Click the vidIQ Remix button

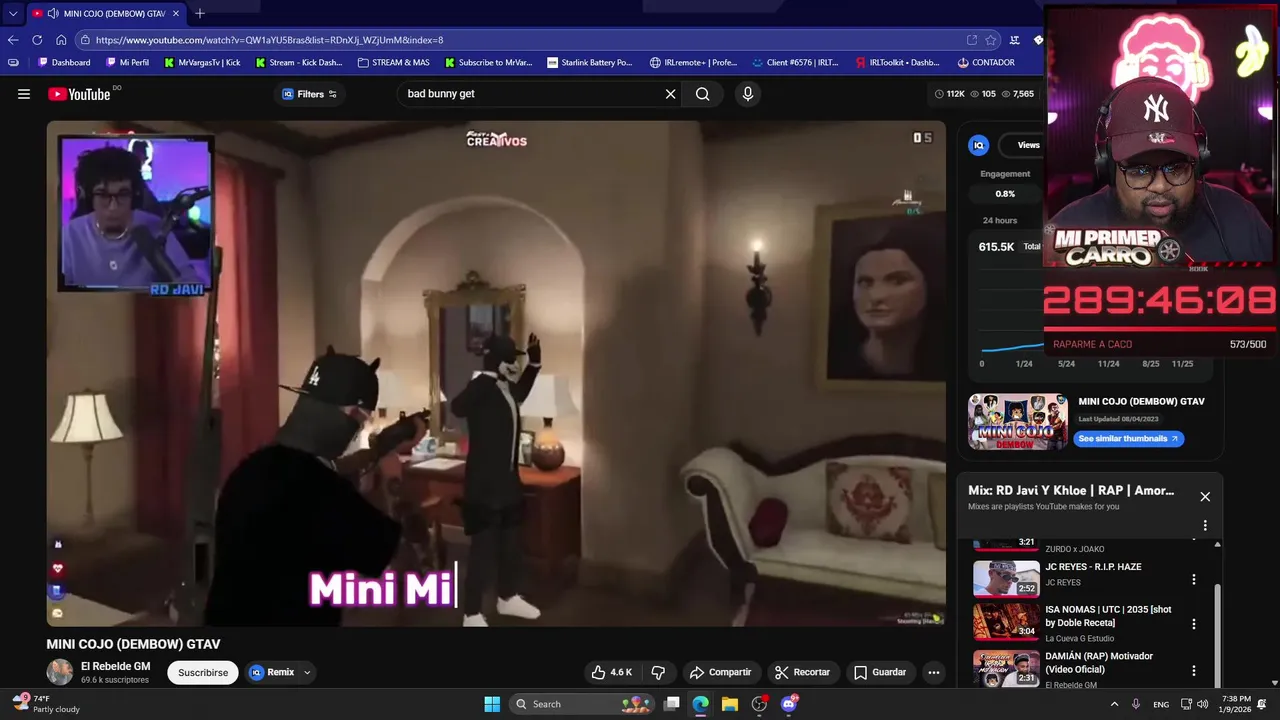272,672
